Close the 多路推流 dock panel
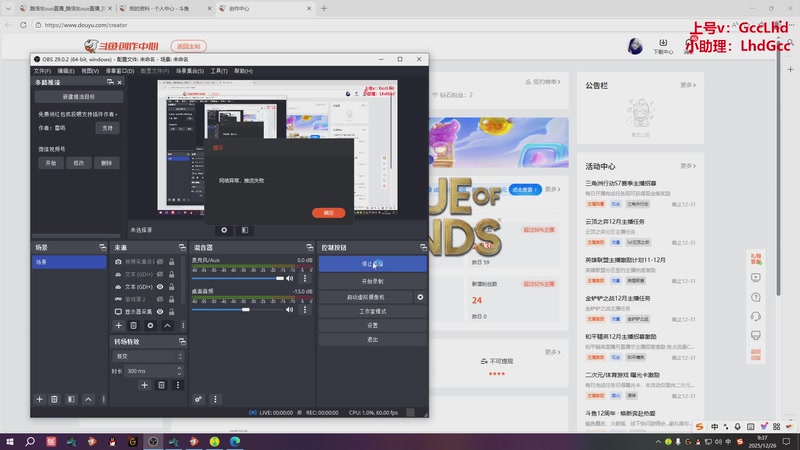Viewport: 800px width, 450px height. click(120, 82)
